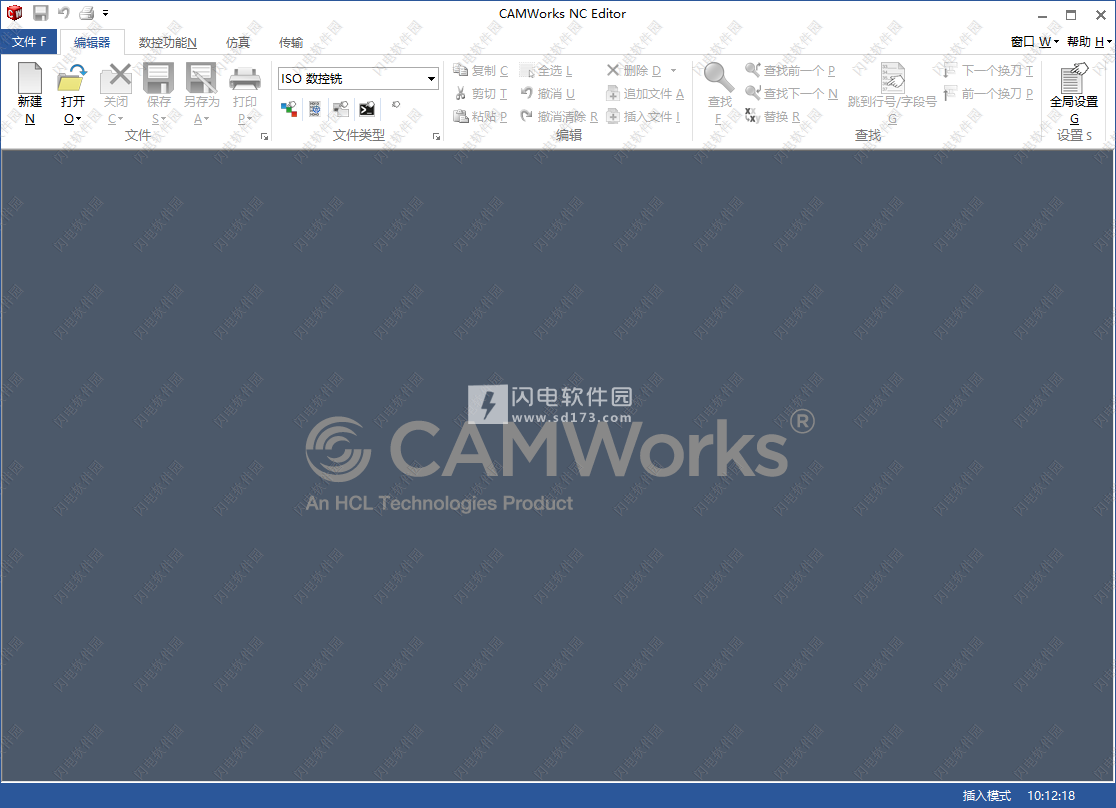Screen dimensions: 1116x808
Task: Find previous match with 查找前一个 P
Action: coord(790,70)
